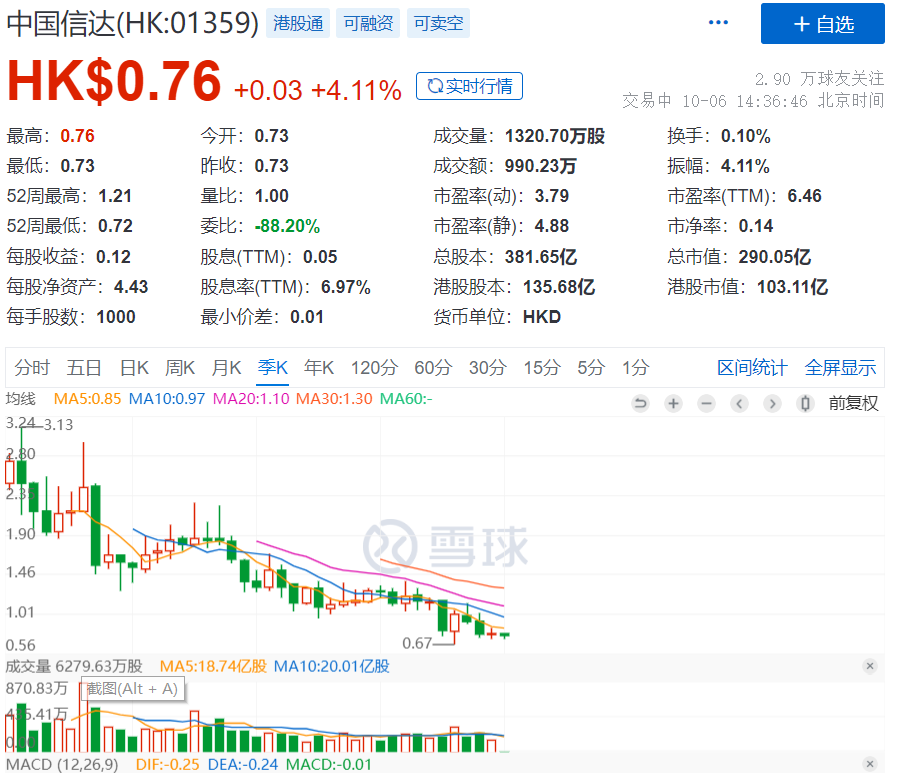Image resolution: width=912 pixels, height=773 pixels.
Task: Click the MA30:1.30 moving average label
Action: (x=334, y=399)
